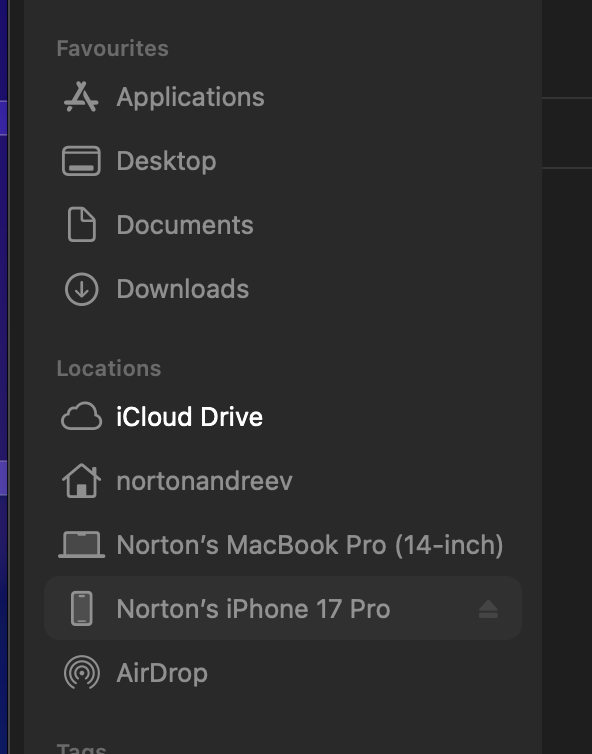
Task: Click the house icon beside nortonandreev
Action: (81, 480)
